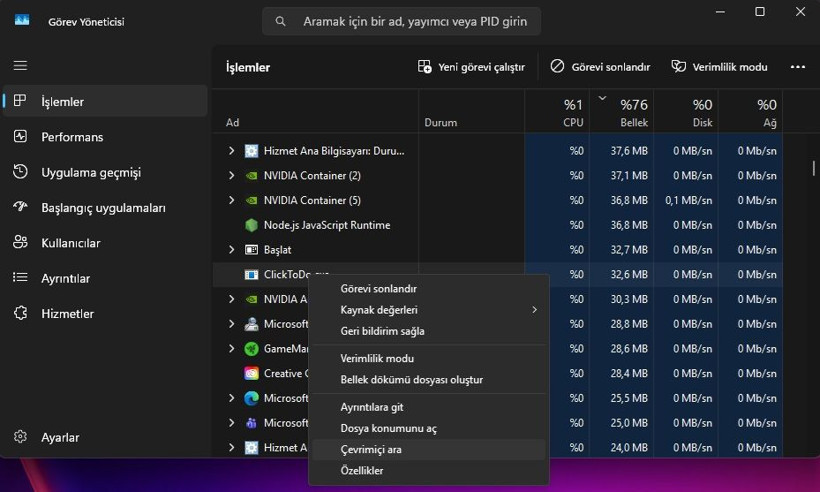Sort by the Disk column header
The image size is (820, 492).
686,111
